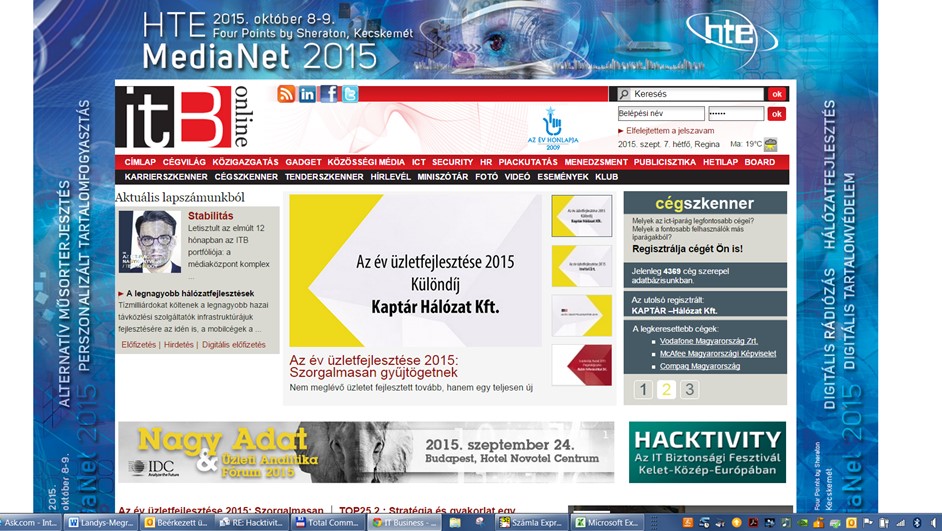Screen dimensions: 942x531
Task: Go to cégszkenner page 1
Action: [643, 389]
